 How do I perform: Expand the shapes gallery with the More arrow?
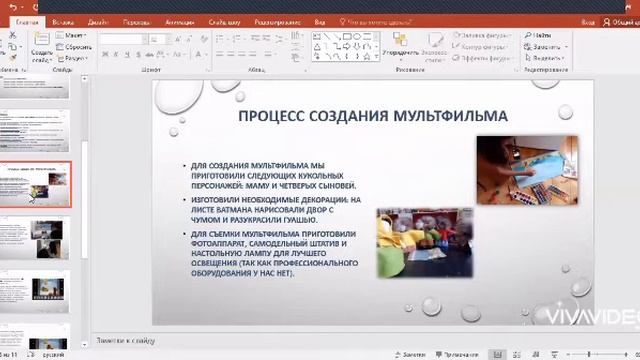coord(376,57)
